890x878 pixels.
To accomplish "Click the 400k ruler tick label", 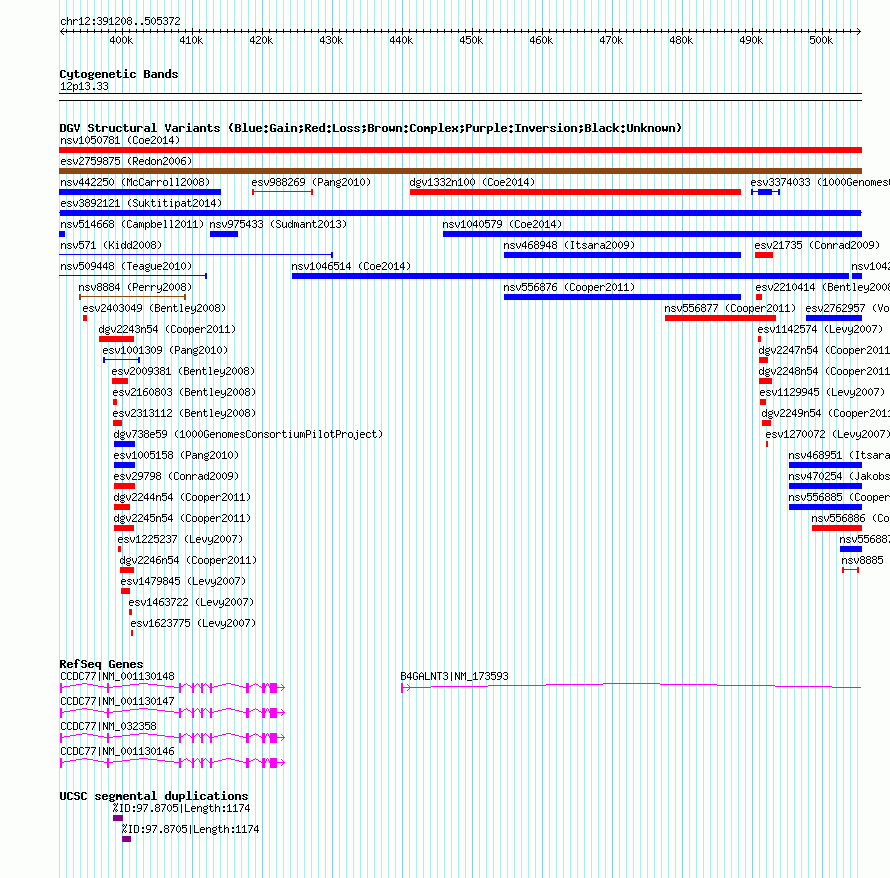I will [121, 40].
